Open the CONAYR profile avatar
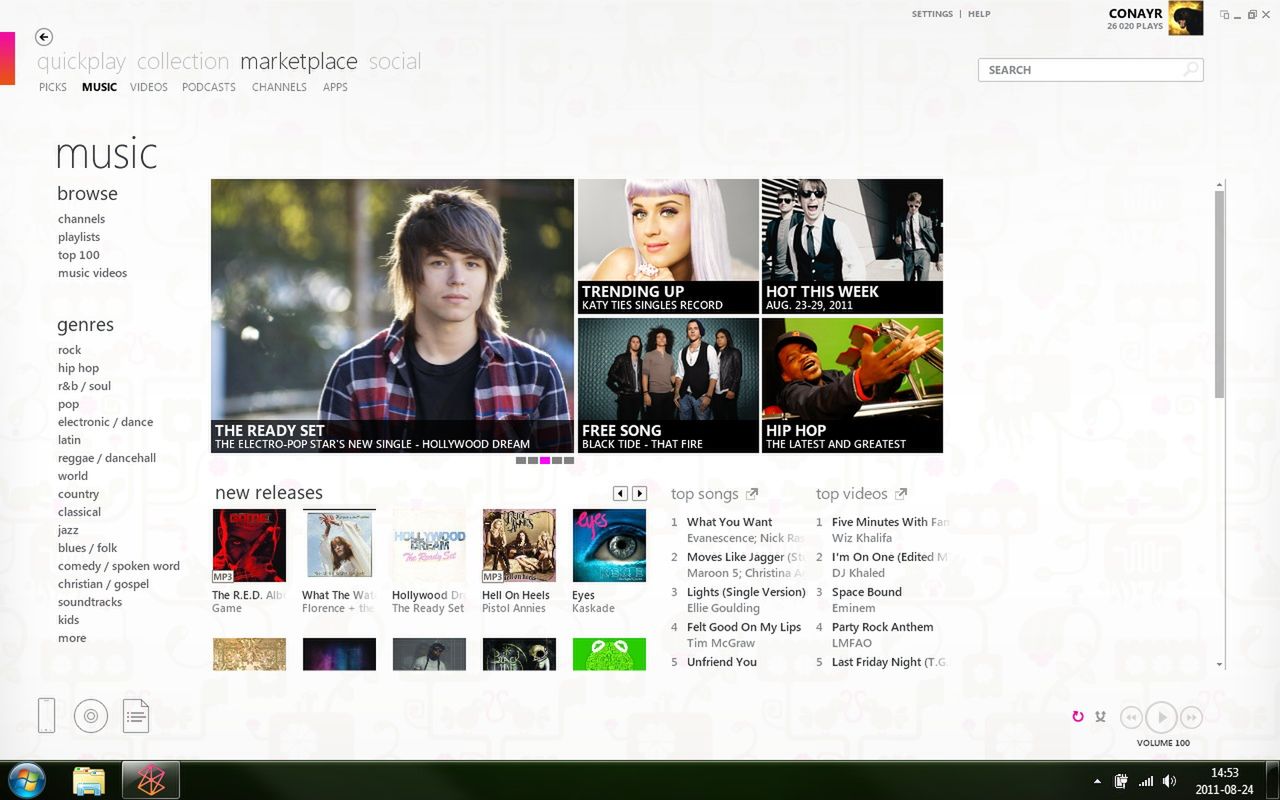This screenshot has height=800, width=1280. [1186, 18]
